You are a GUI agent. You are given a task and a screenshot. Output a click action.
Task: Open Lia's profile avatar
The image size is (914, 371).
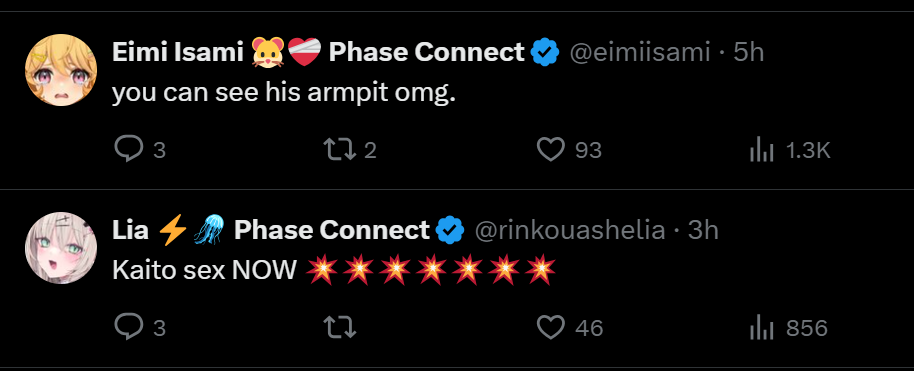[x=61, y=248]
